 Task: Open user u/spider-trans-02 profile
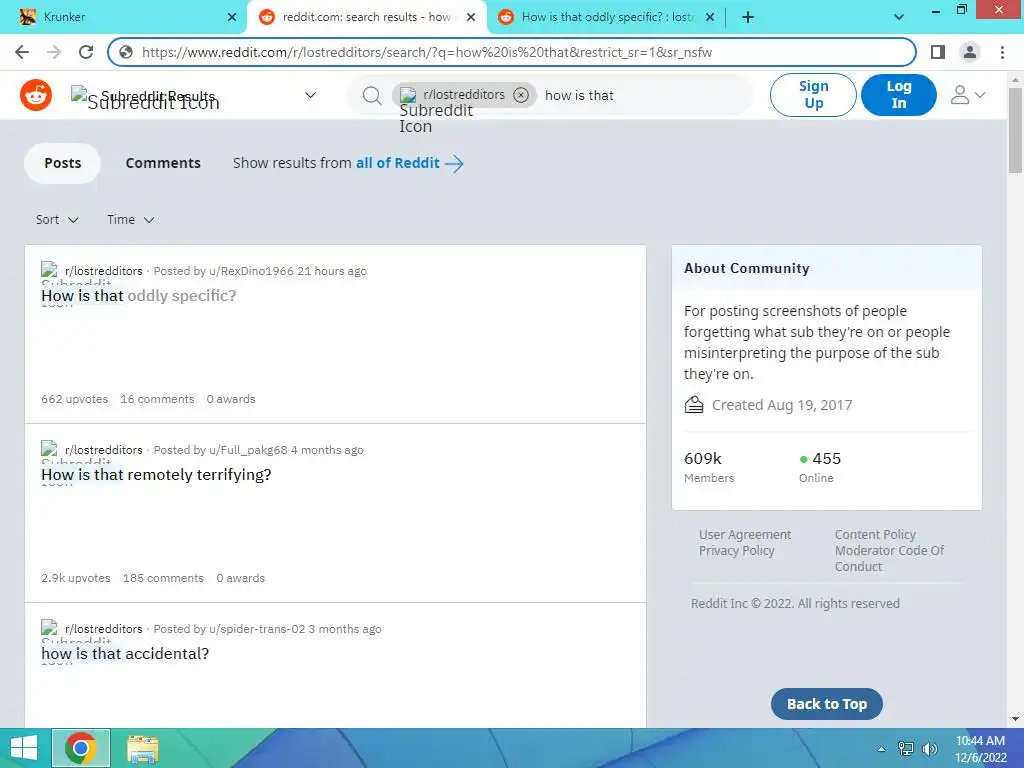pos(257,629)
